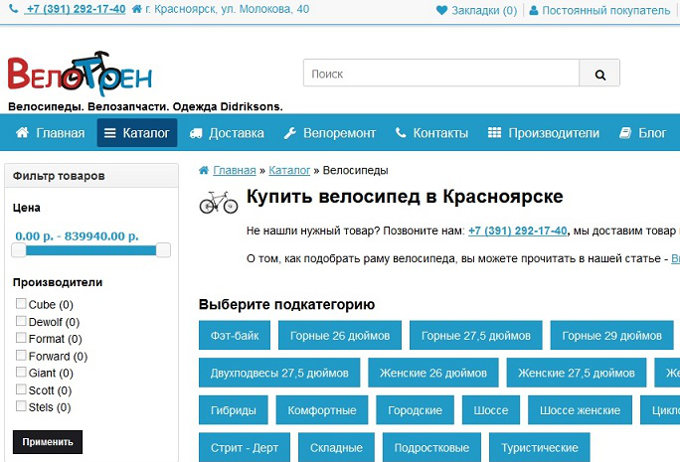Select the Фэт-байк subcategory
This screenshot has width=680, height=462.
[x=235, y=335]
